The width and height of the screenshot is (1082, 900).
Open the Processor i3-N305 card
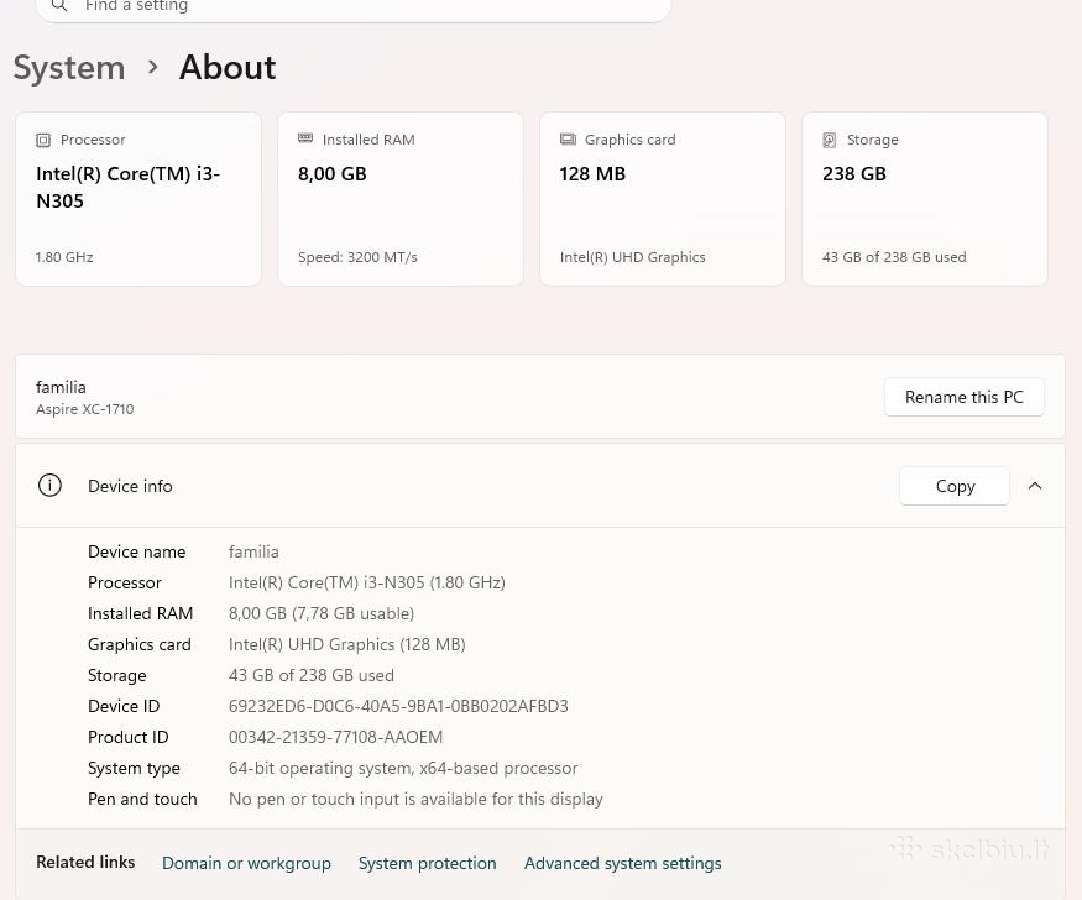pyautogui.click(x=138, y=199)
